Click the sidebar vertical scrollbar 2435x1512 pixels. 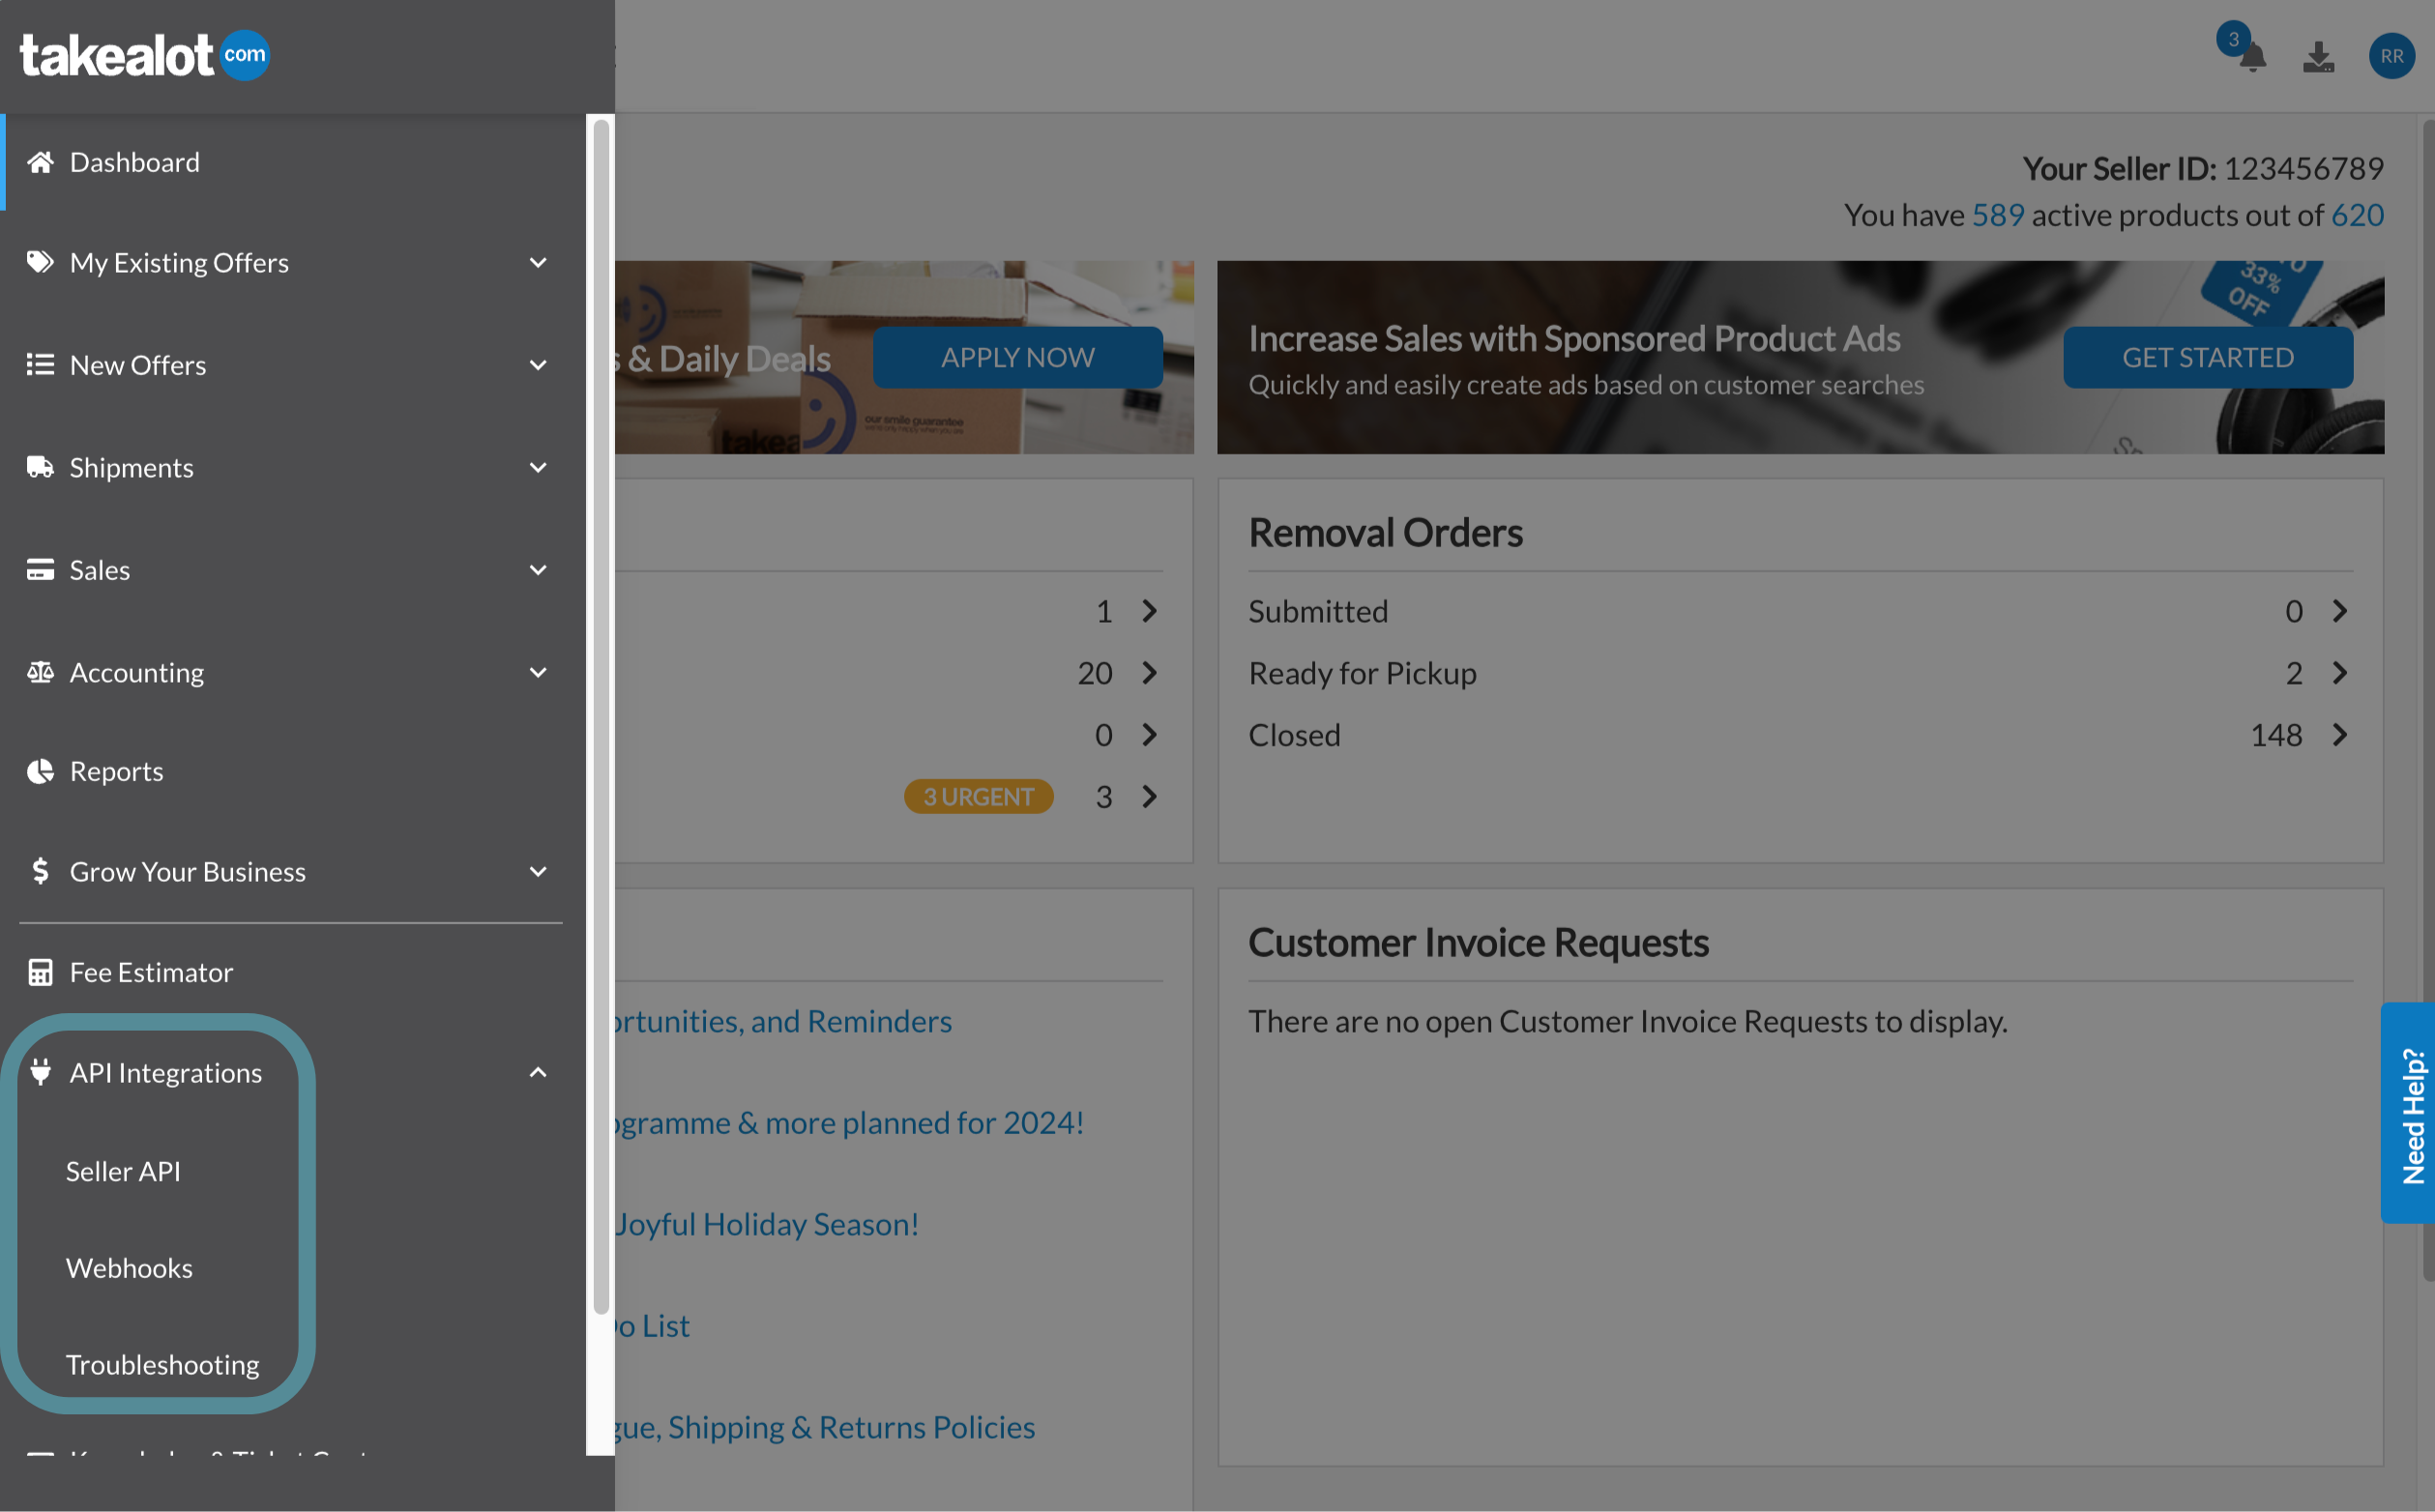(601, 716)
